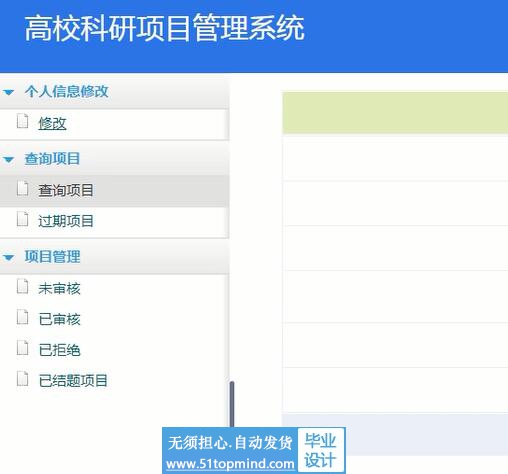
Task: Click the document icon beside 已结题项目
Action: 22,378
